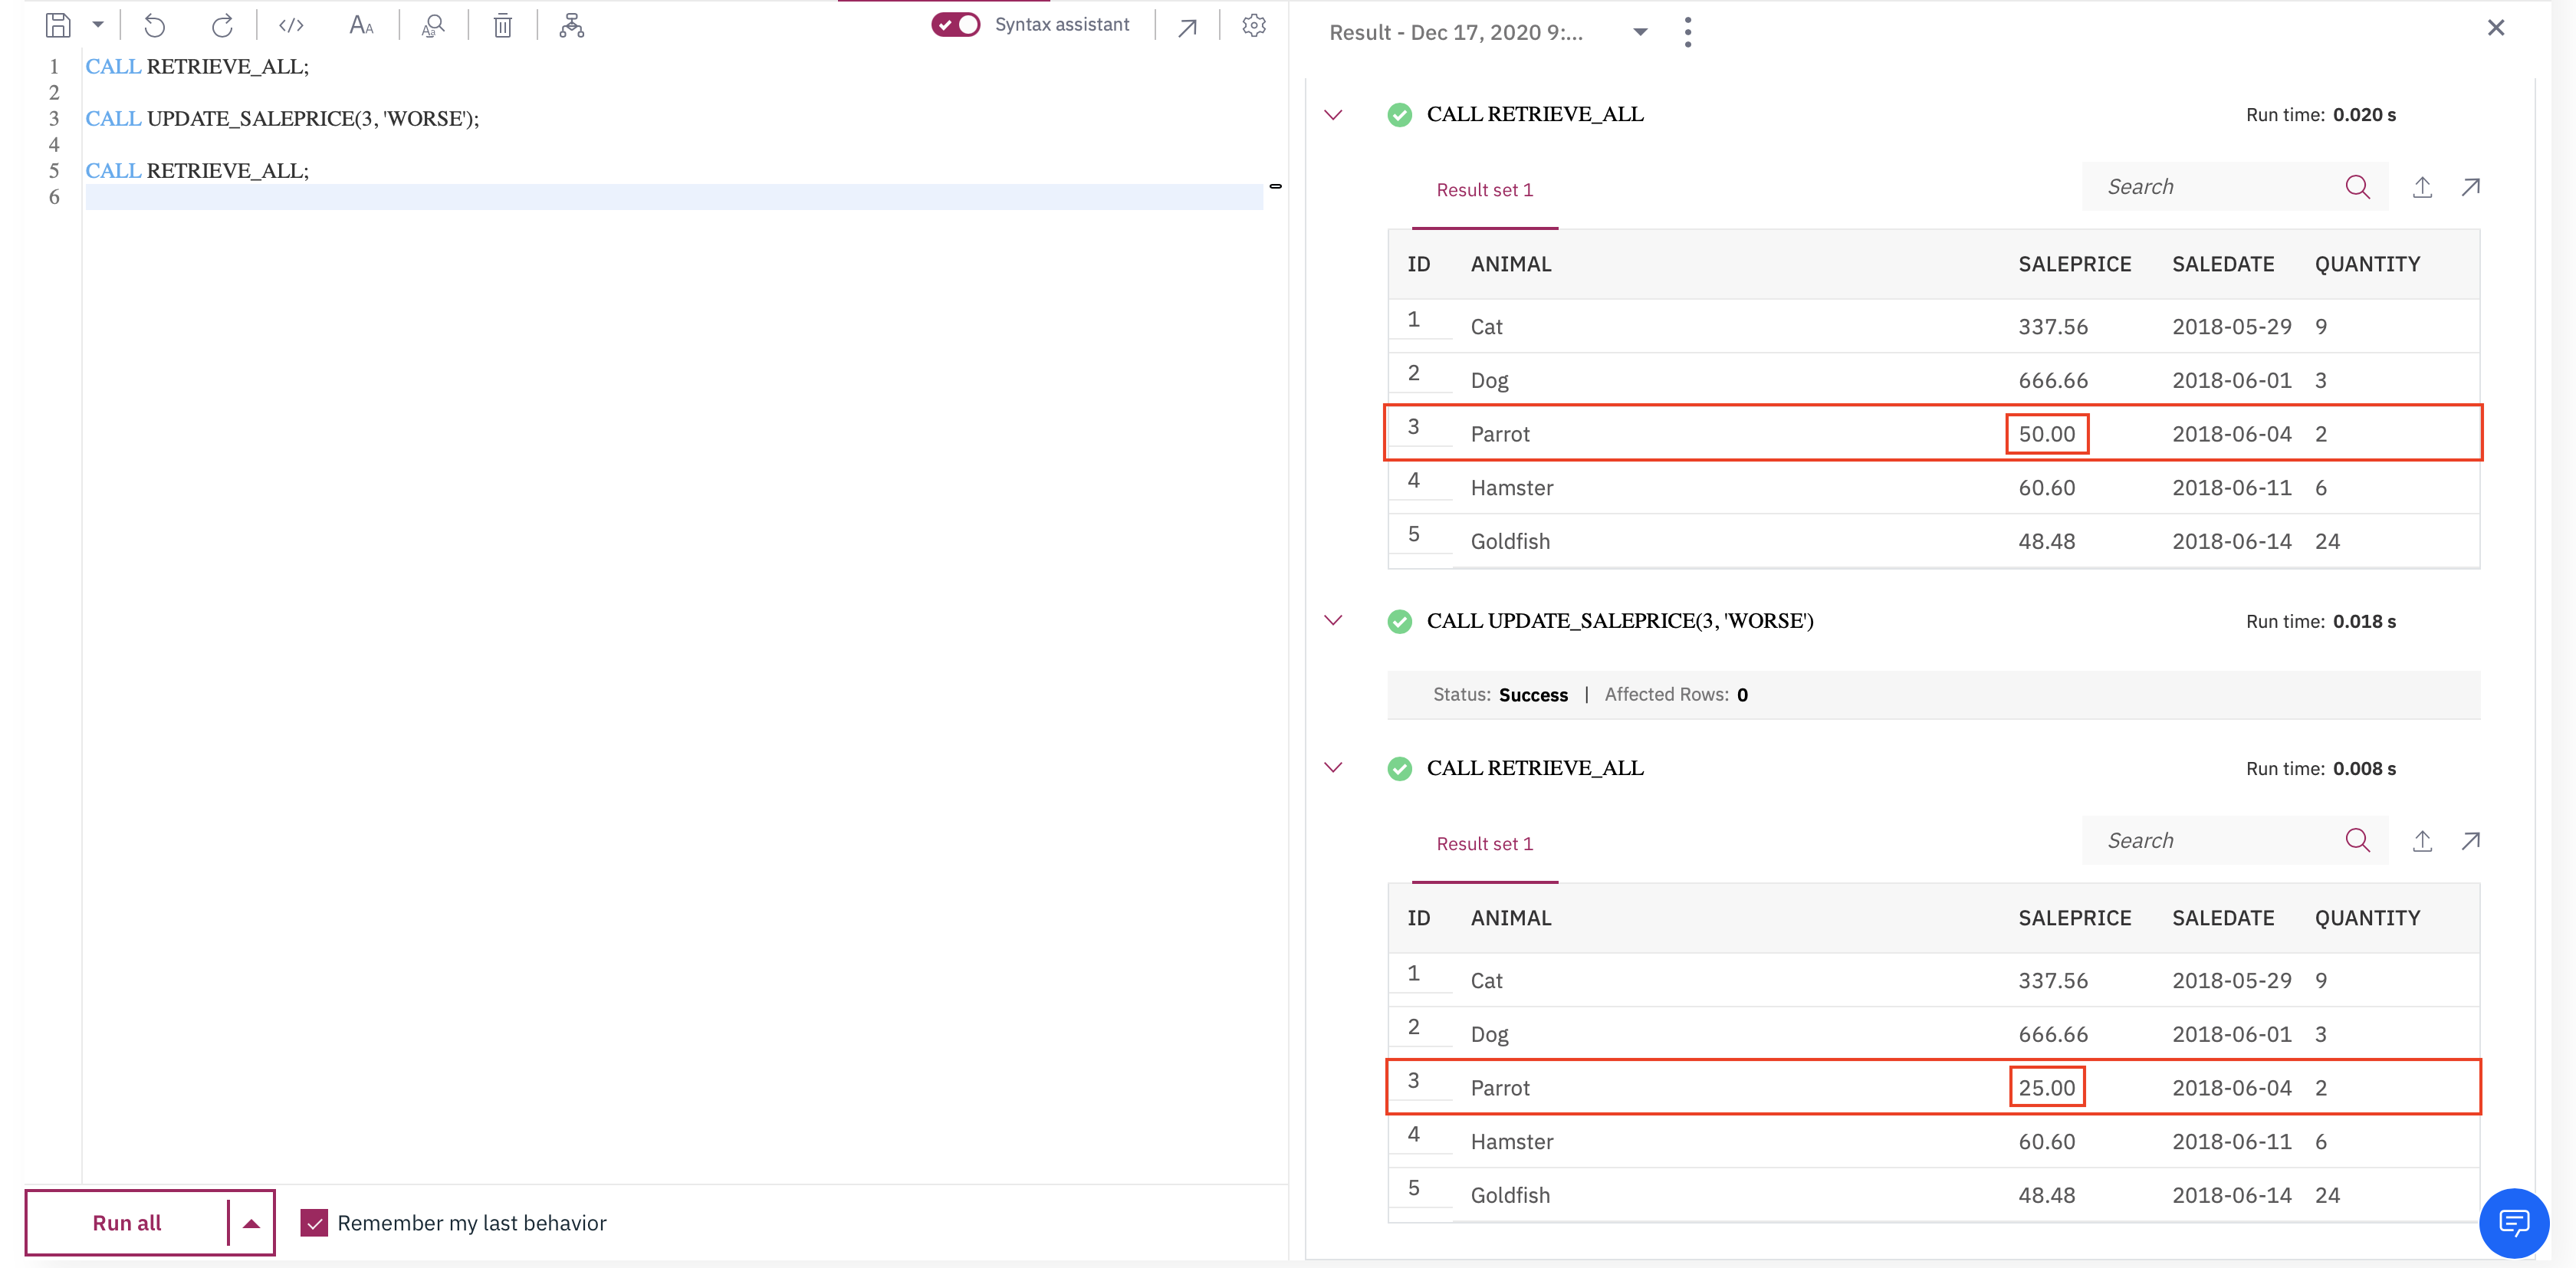Open the result three-dot overflow menu
Viewport: 2576px width, 1268px height.
[1688, 32]
